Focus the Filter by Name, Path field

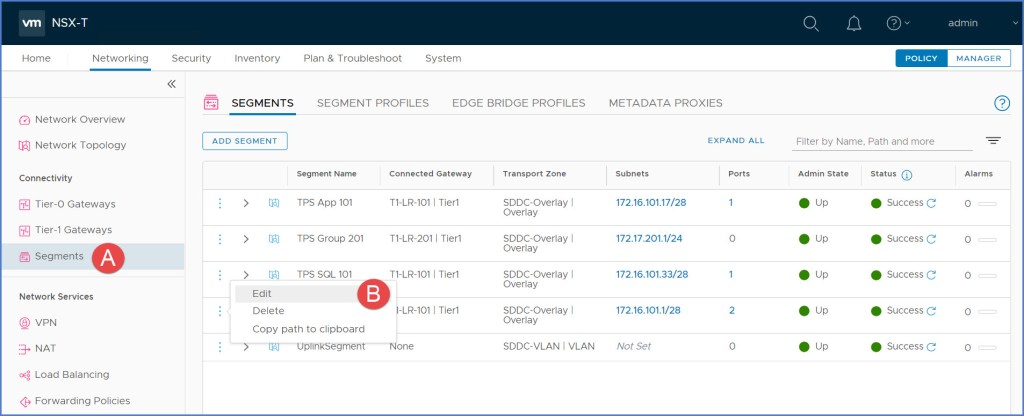pyautogui.click(x=882, y=142)
